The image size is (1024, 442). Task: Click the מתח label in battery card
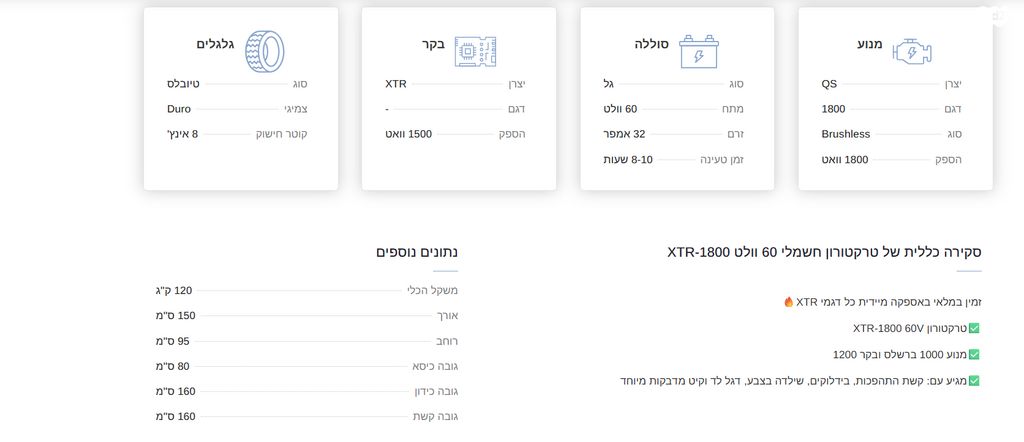point(733,109)
